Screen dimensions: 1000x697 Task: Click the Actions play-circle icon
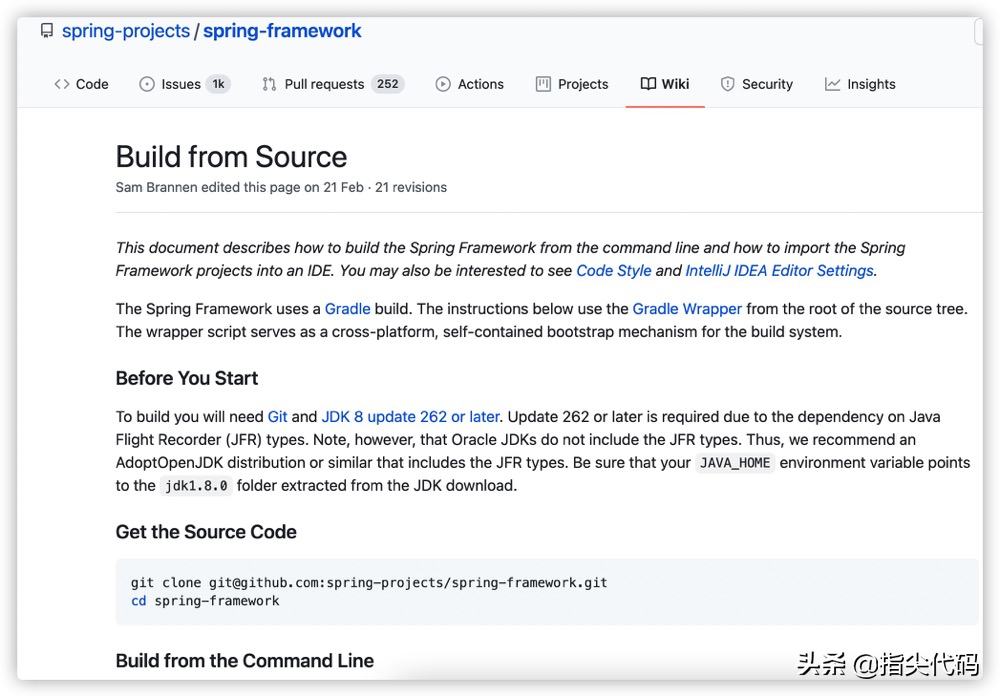443,84
